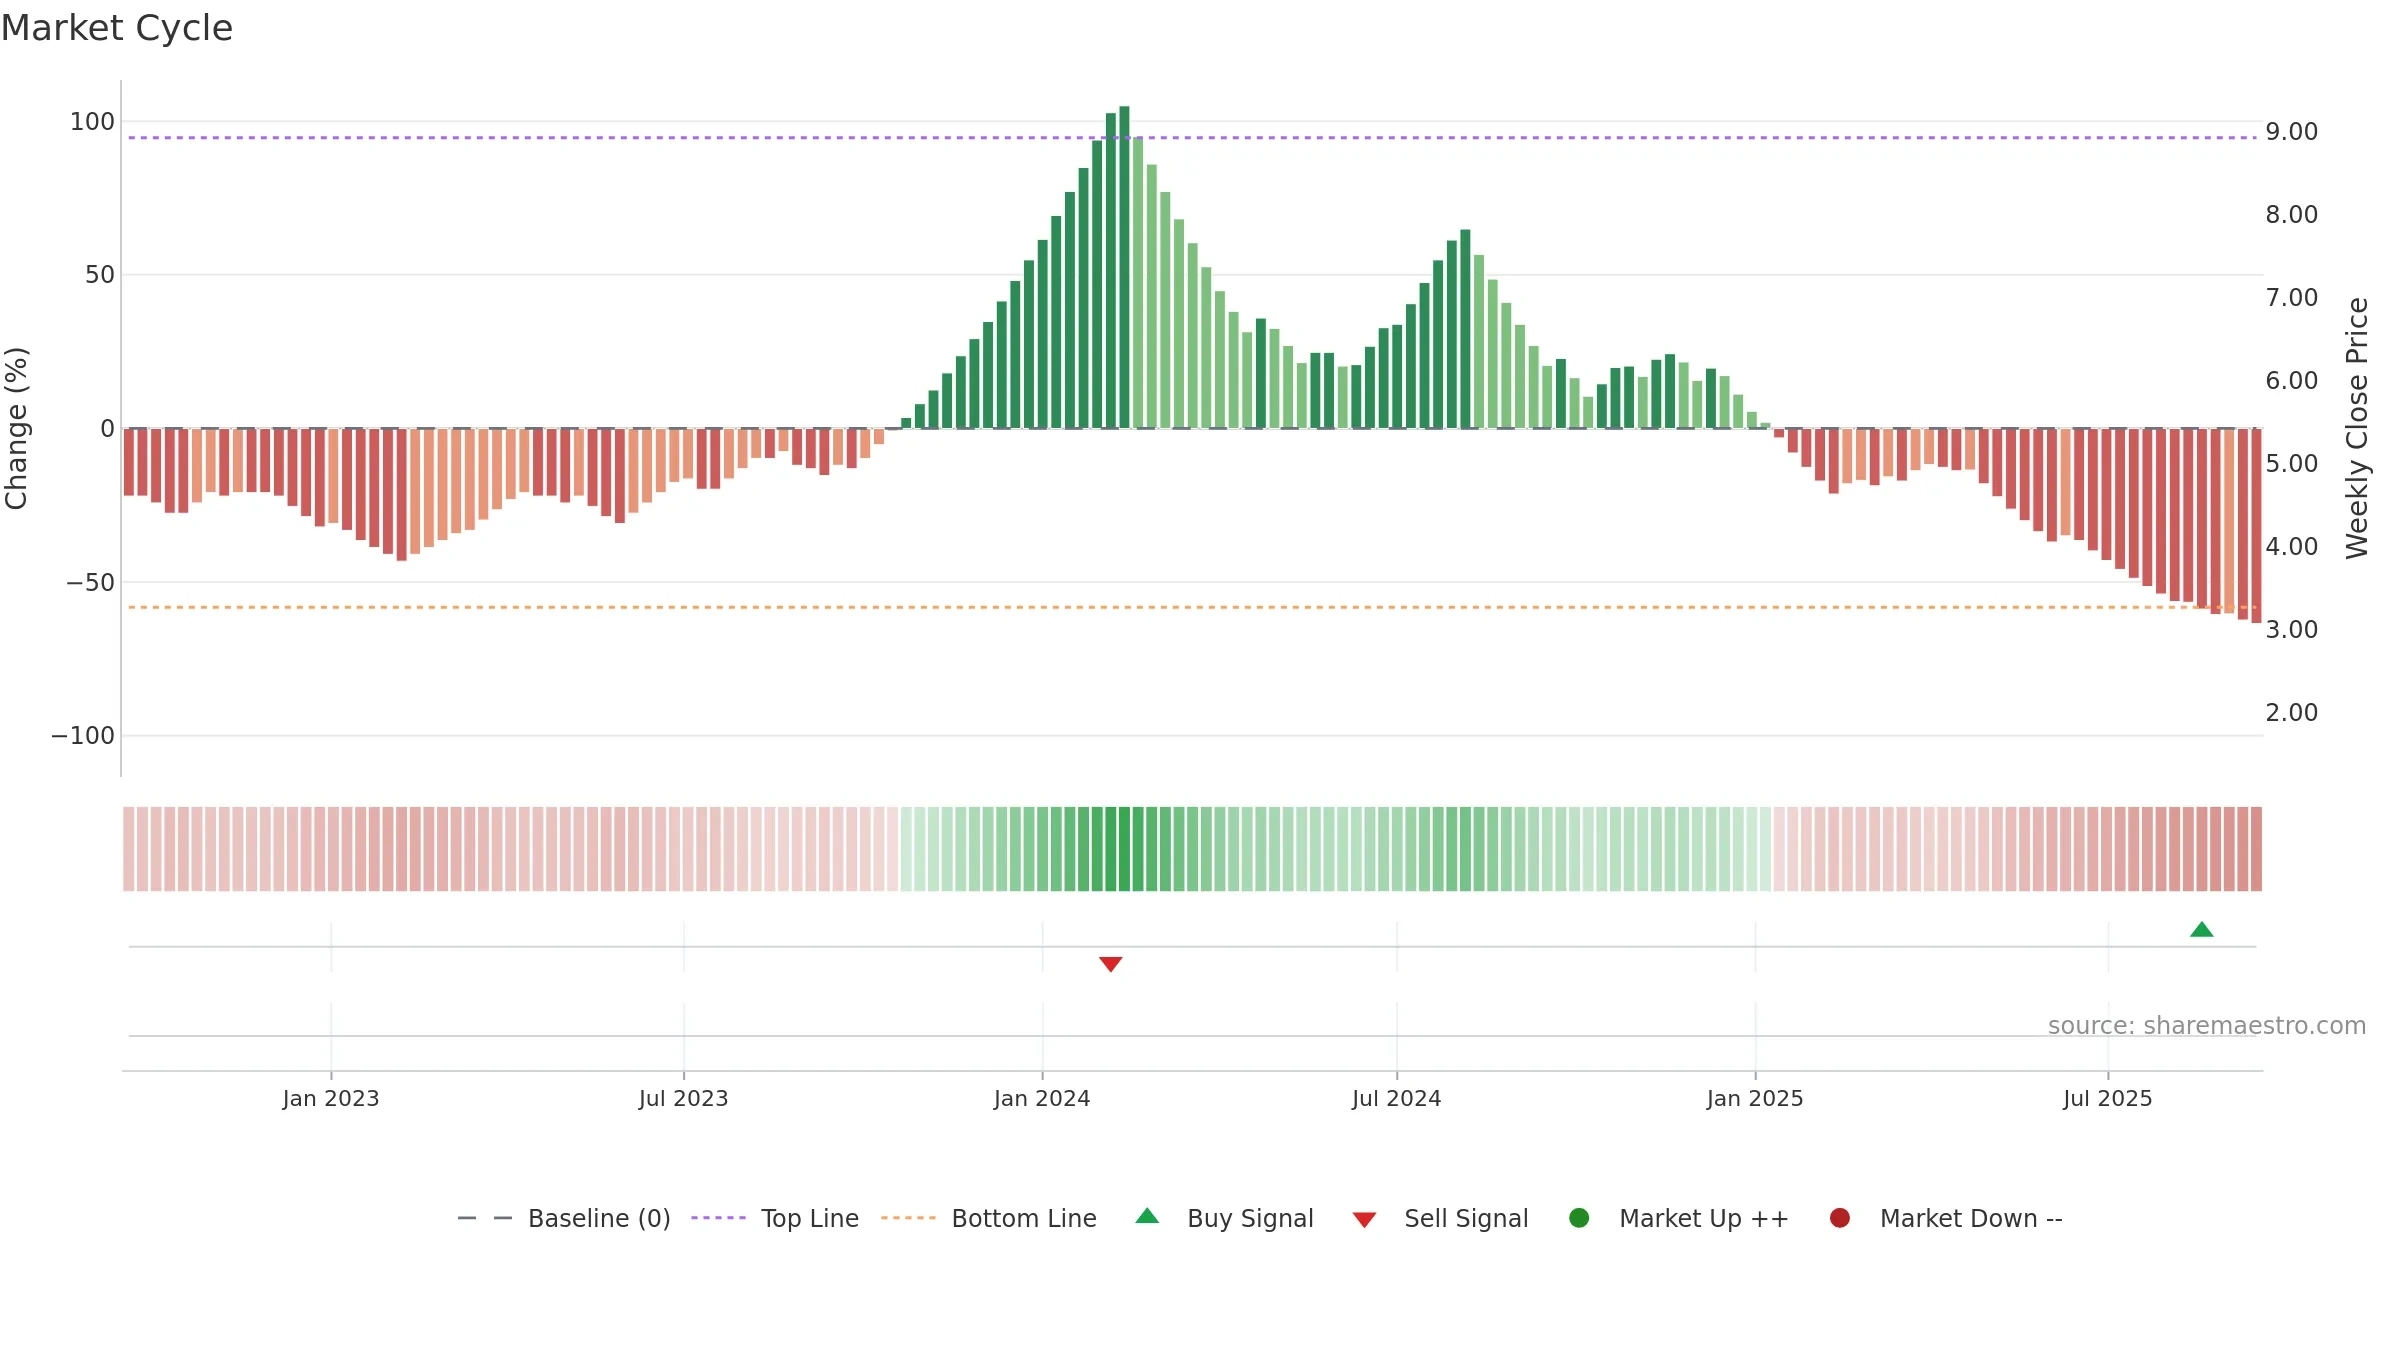Click the red triangle icon in legend

tap(1364, 1220)
